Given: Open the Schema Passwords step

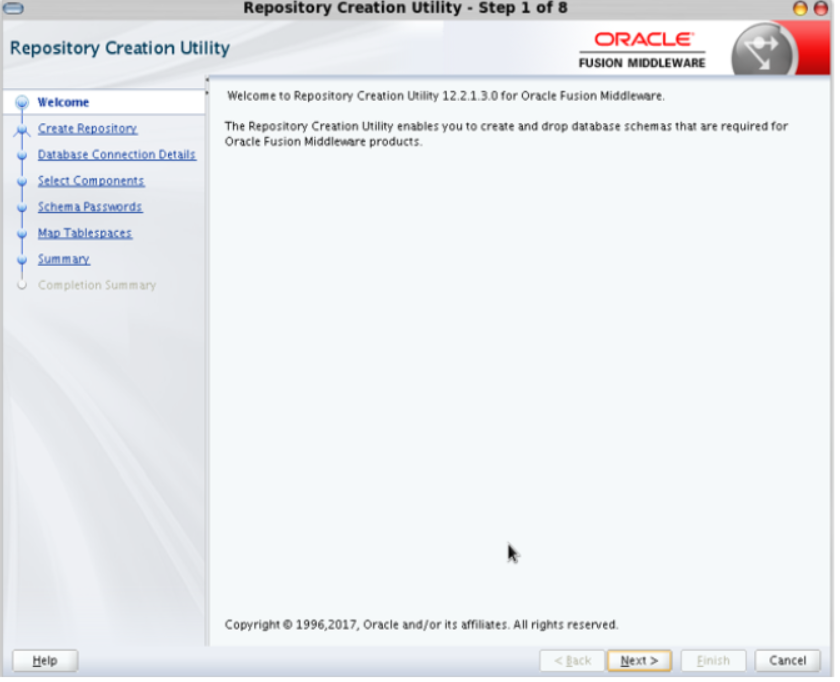Looking at the screenshot, I should pyautogui.click(x=90, y=207).
